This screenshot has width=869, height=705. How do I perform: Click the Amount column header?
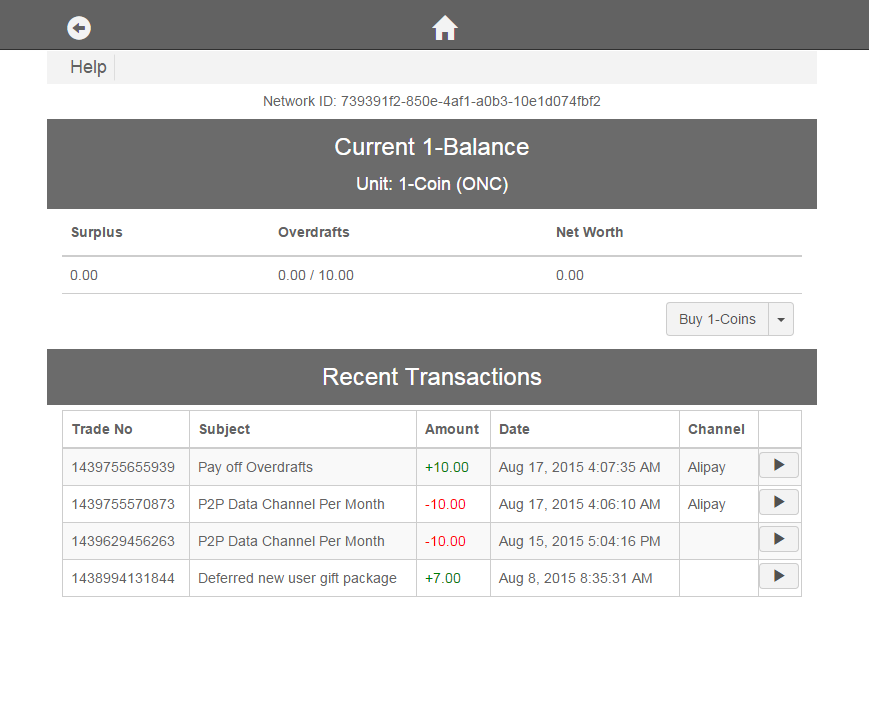point(452,429)
